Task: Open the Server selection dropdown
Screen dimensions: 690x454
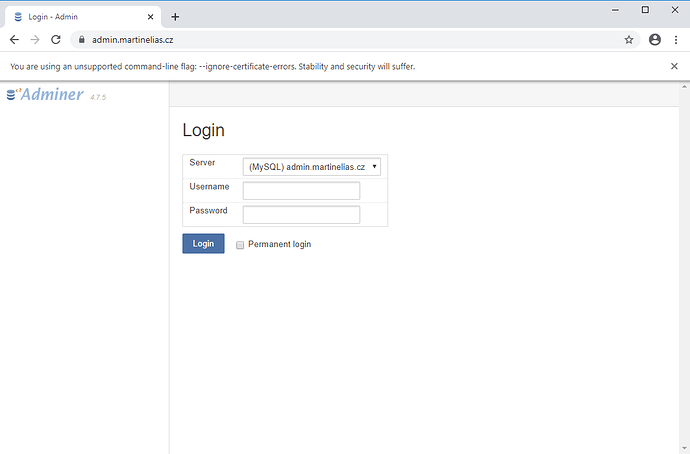Action: pos(312,167)
